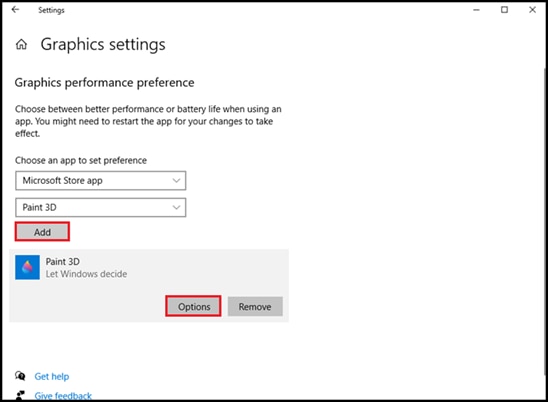This screenshot has height=402, width=548.
Task: Open the Paint 3D app selection dropdown
Action: pos(101,208)
